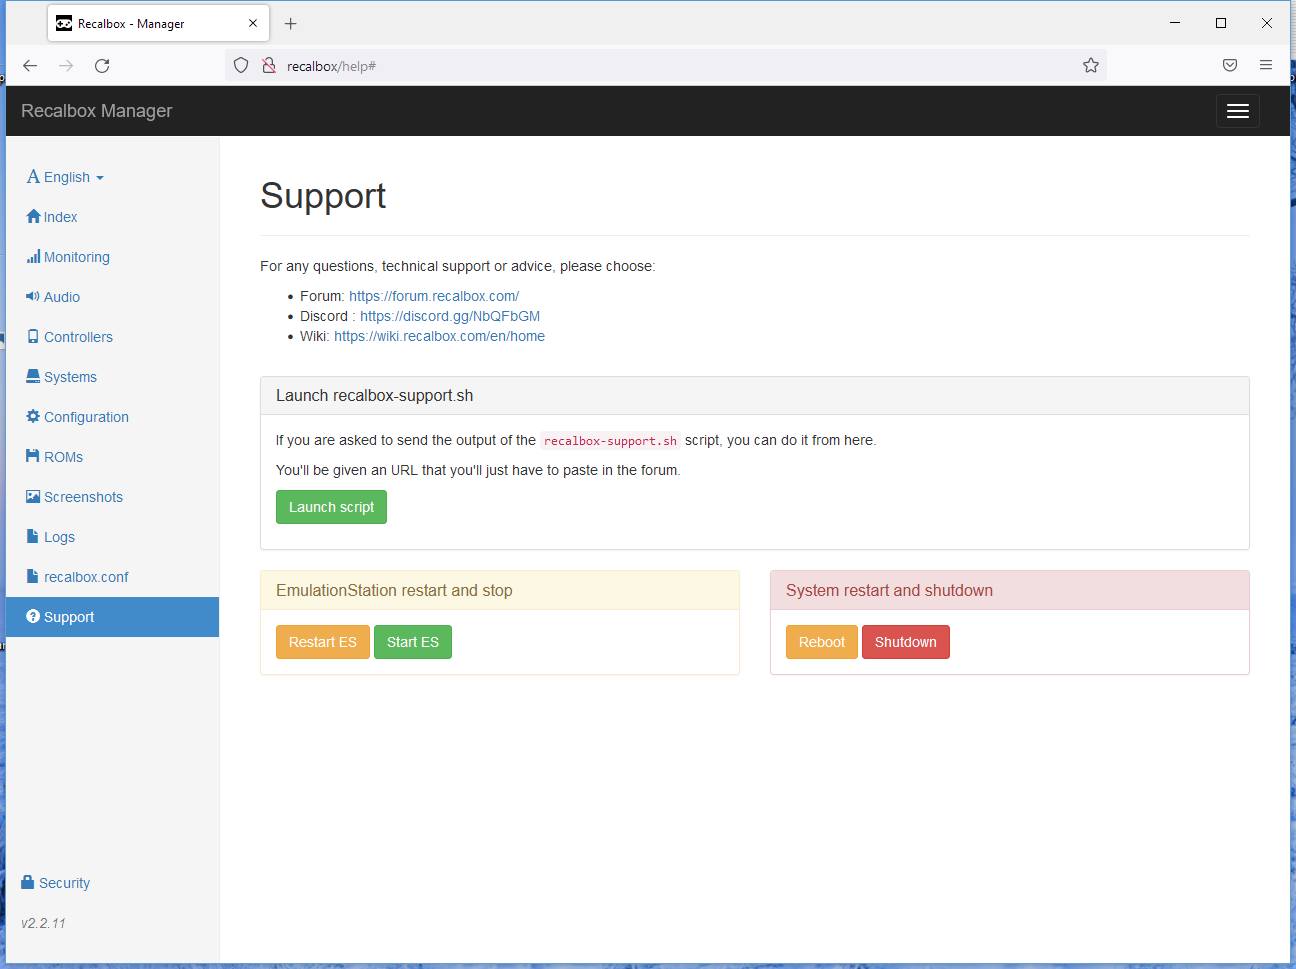Screen dimensions: 1296x969
Task: Click the shield tracking protection icon
Action: coord(241,65)
